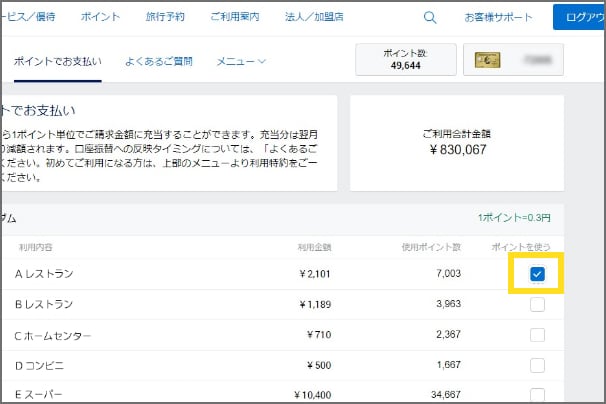The width and height of the screenshot is (606, 404).
Task: Open the ポイントでお支払い tab
Action: coord(58,61)
